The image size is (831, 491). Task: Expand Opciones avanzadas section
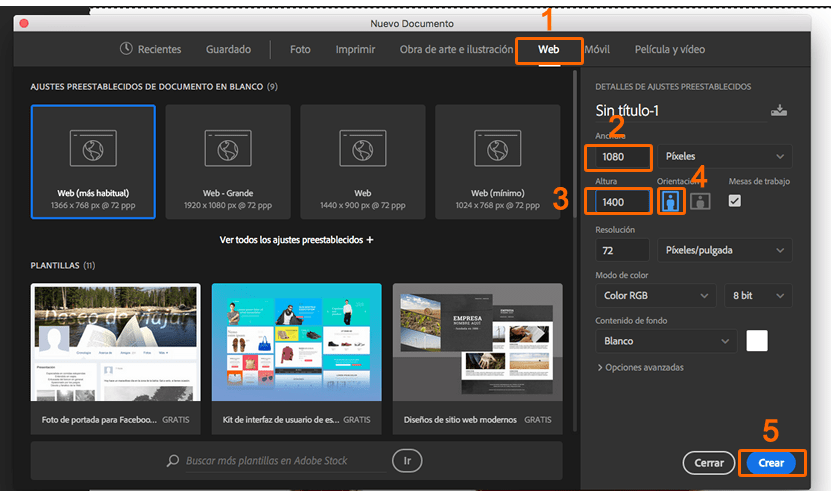(x=640, y=367)
